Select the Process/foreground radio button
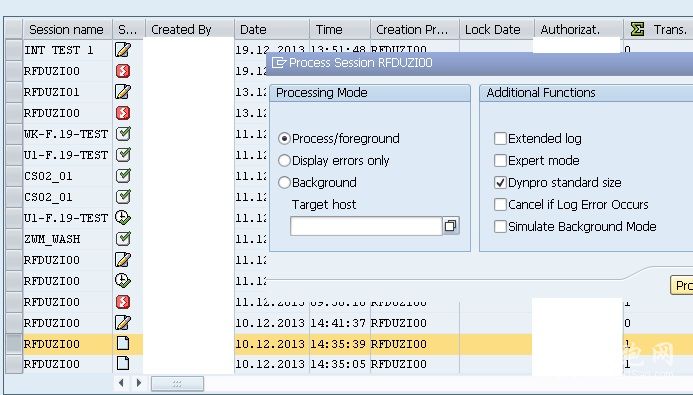 (x=284, y=139)
